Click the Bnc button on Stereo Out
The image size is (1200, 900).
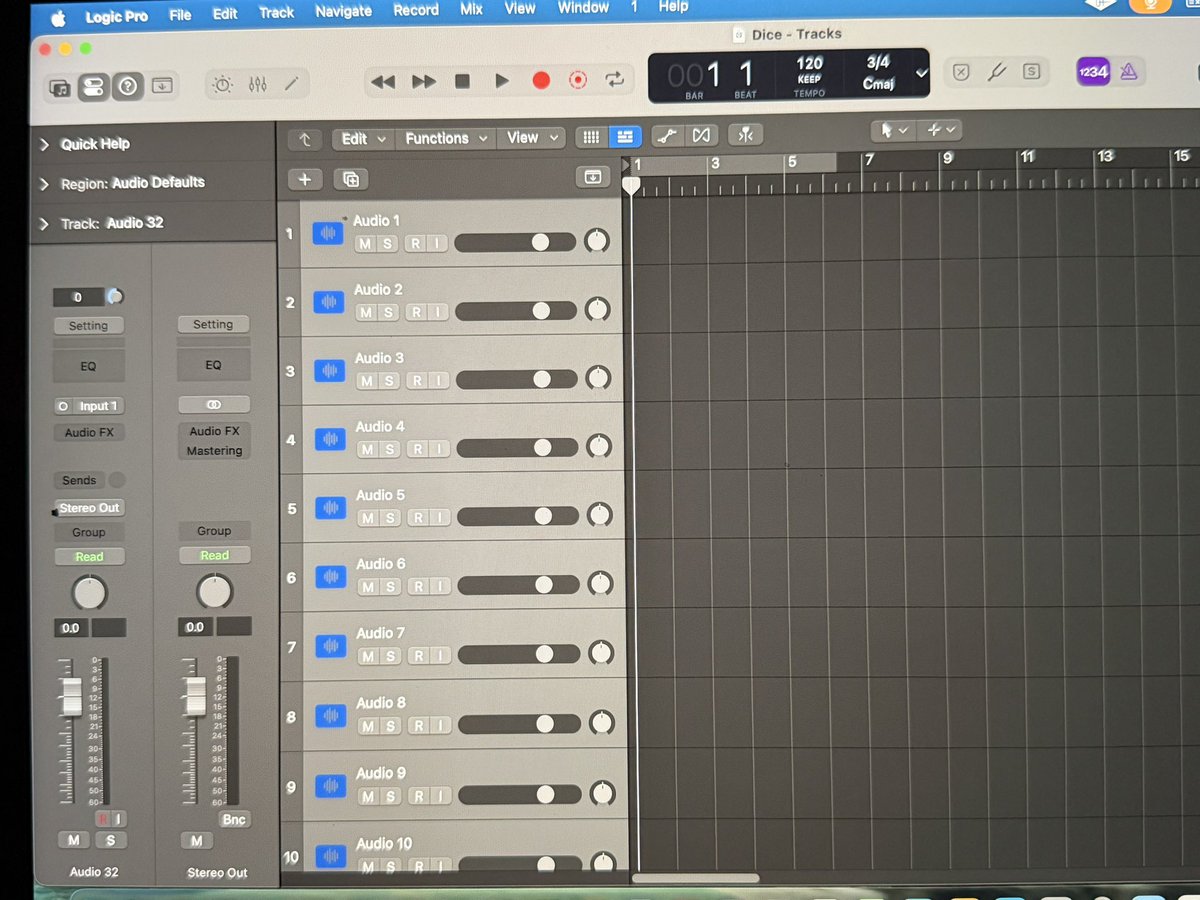point(233,820)
